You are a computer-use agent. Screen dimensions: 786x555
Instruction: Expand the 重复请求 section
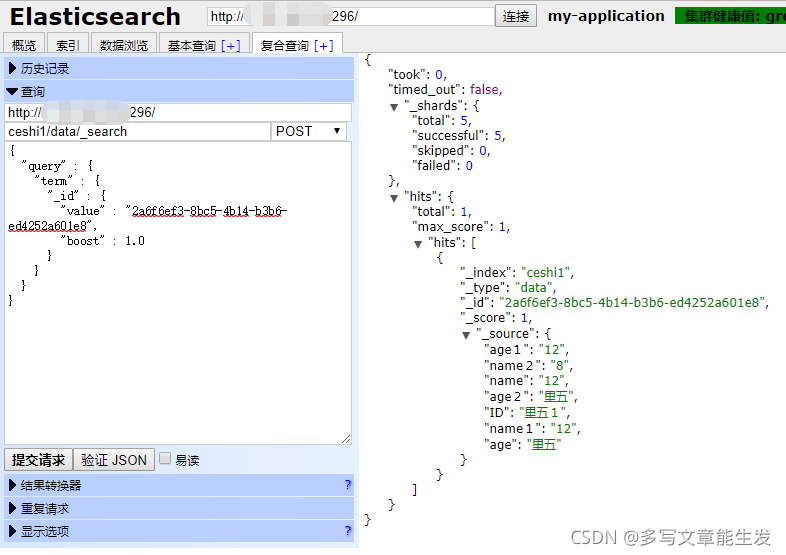click(179, 508)
